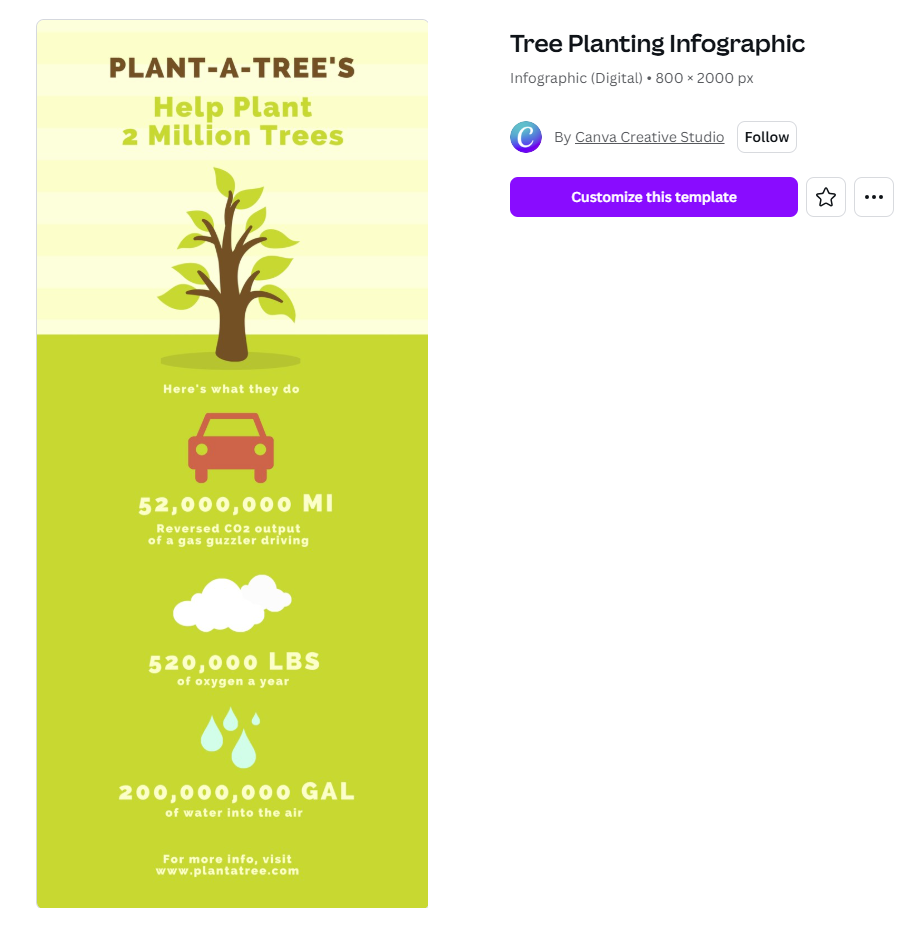The width and height of the screenshot is (903, 928).
Task: Select the white cloud icon
Action: point(231,603)
